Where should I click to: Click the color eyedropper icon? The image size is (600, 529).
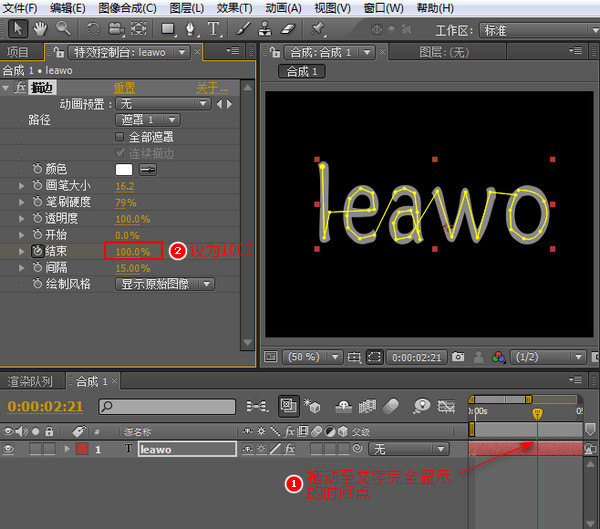point(148,170)
